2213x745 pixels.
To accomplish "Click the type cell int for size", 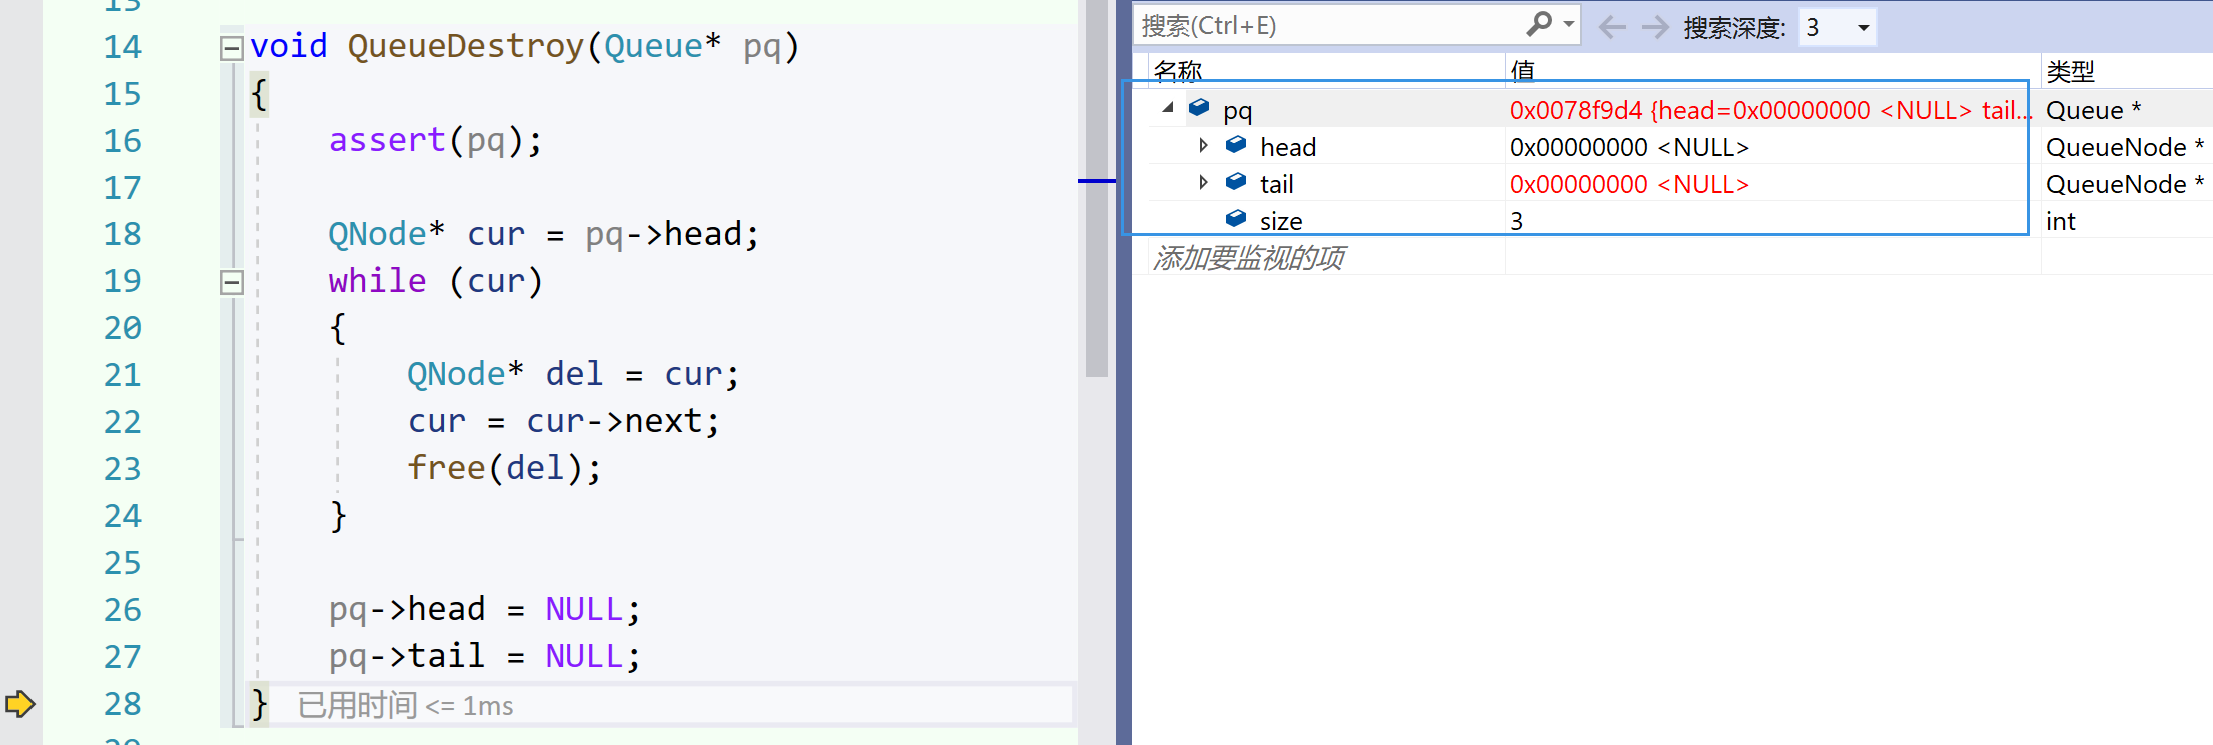I will [x=2060, y=221].
